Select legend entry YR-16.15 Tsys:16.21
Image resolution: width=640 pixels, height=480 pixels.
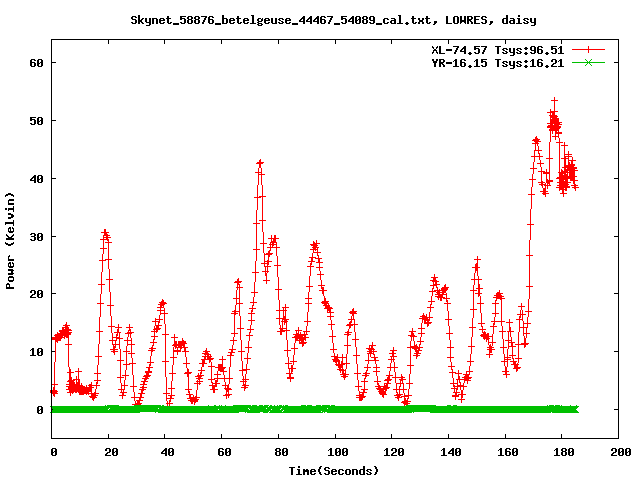click(x=498, y=63)
